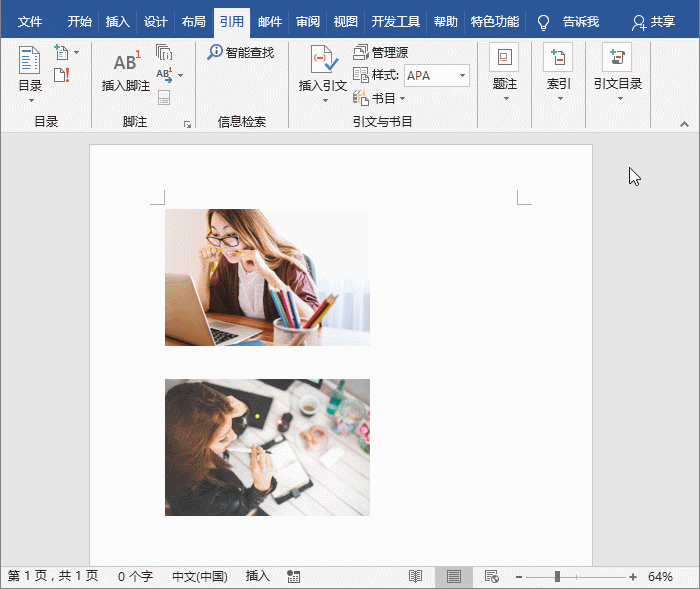Click the 索引 index icon
This screenshot has width=700, height=589.
click(558, 57)
